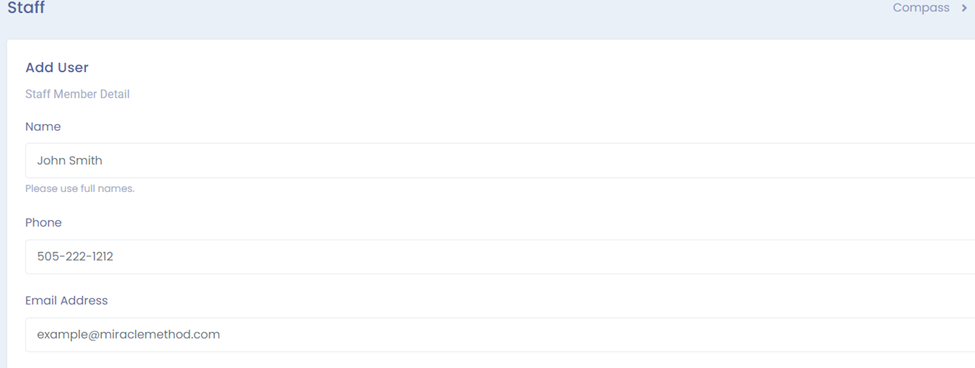Expand the breadcrumb using the right chevron
This screenshot has width=975, height=368.
click(x=964, y=8)
